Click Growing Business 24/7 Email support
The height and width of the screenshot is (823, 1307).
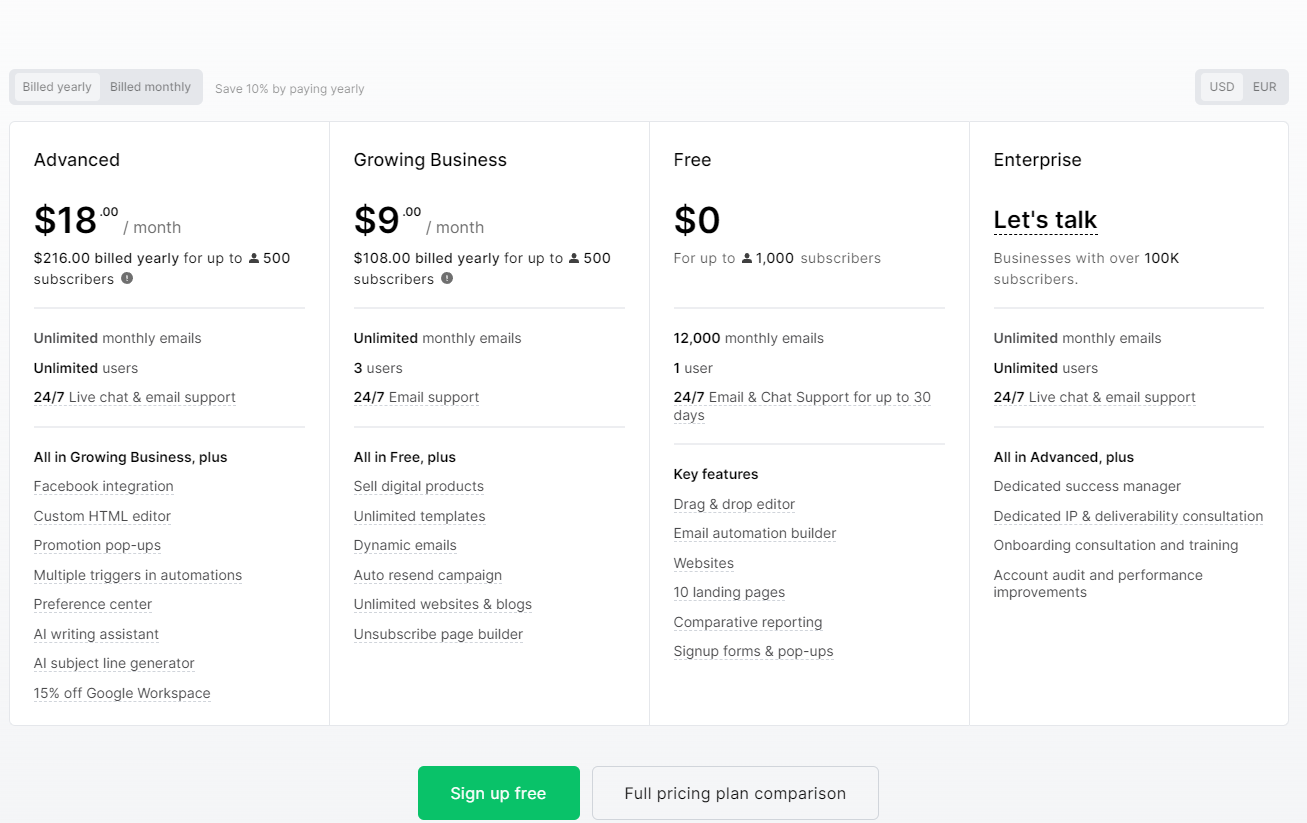pos(416,398)
